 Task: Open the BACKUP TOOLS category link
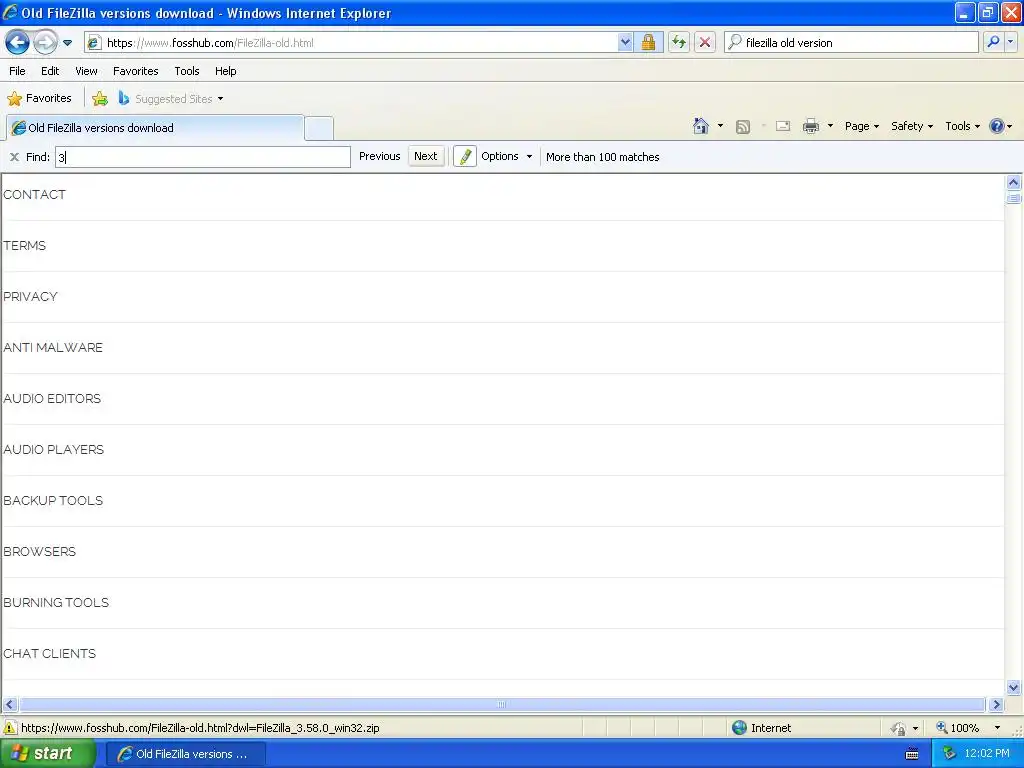coord(53,500)
